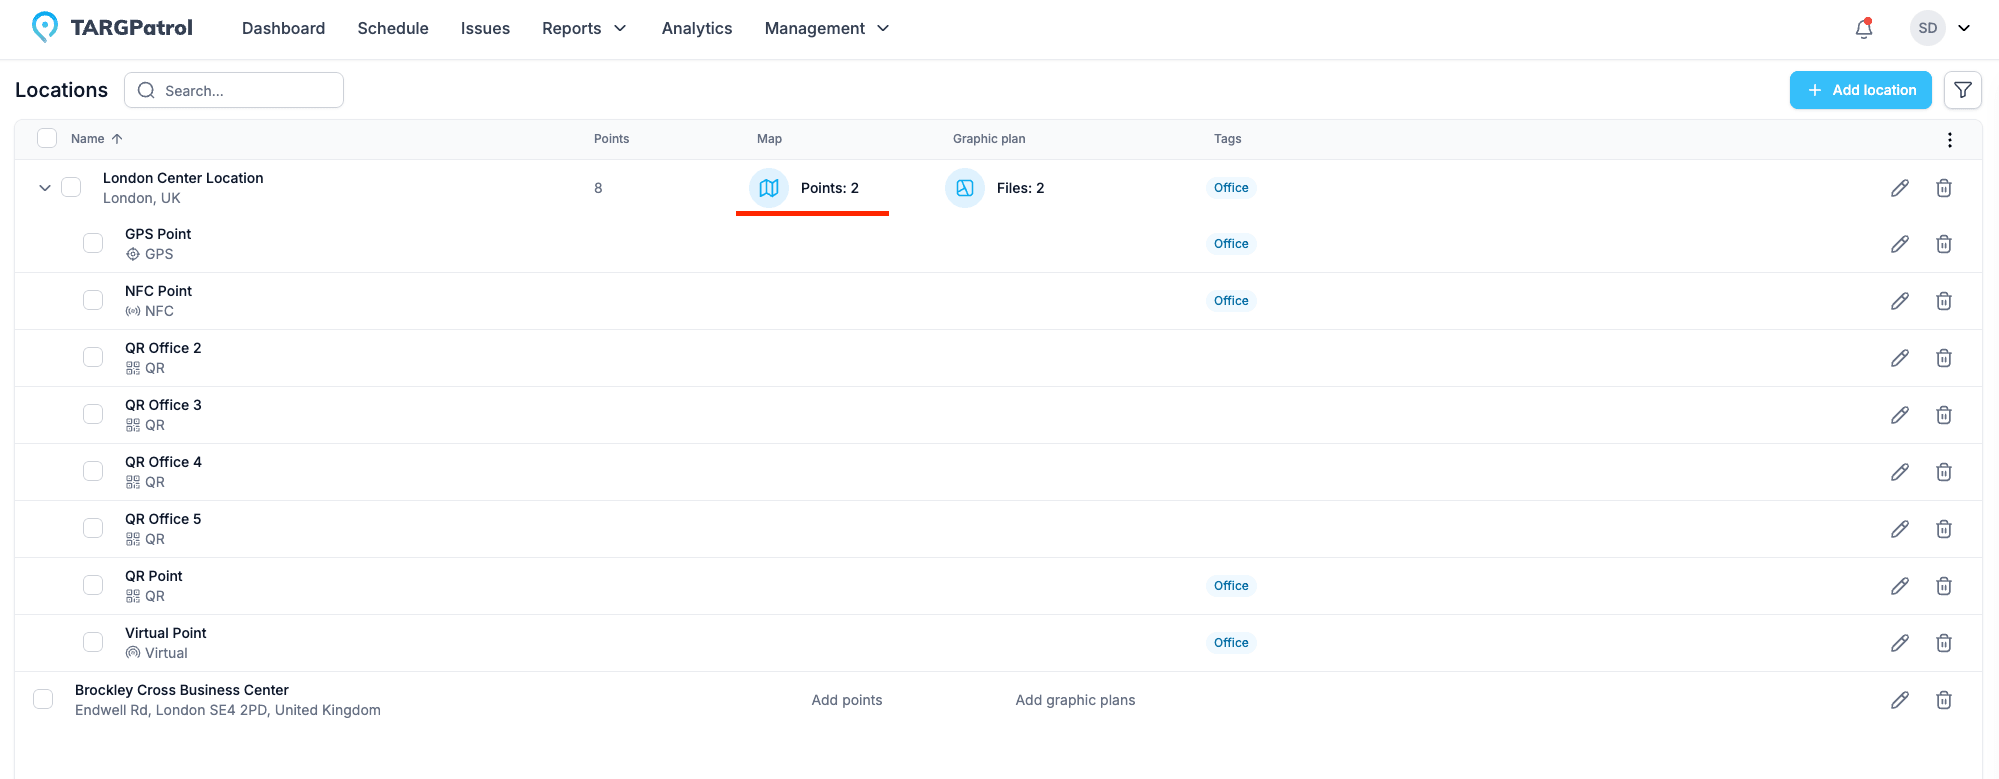Edit the Virtual Point row
Screen dimensions: 1999x779
point(1899,643)
